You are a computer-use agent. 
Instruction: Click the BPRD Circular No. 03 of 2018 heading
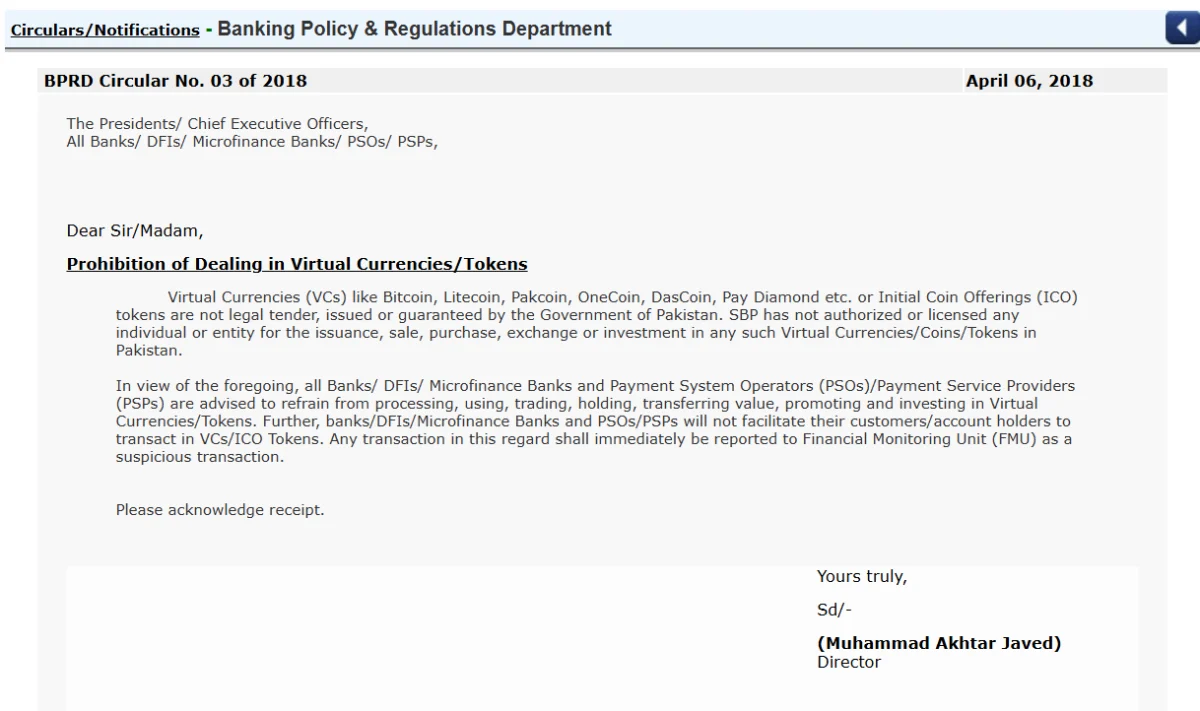[x=175, y=81]
